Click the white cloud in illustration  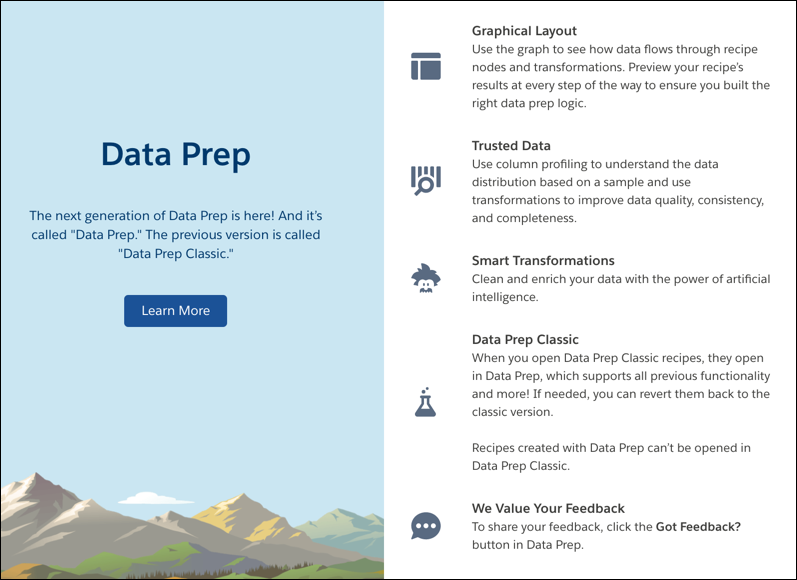[x=156, y=498]
